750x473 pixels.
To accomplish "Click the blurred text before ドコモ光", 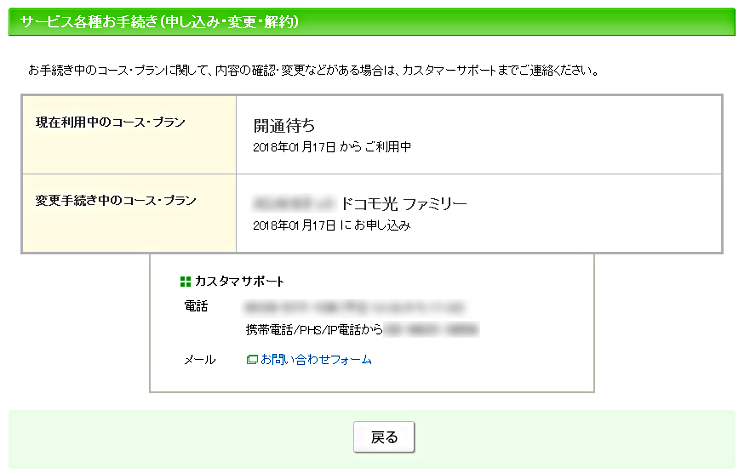I will pyautogui.click(x=294, y=204).
